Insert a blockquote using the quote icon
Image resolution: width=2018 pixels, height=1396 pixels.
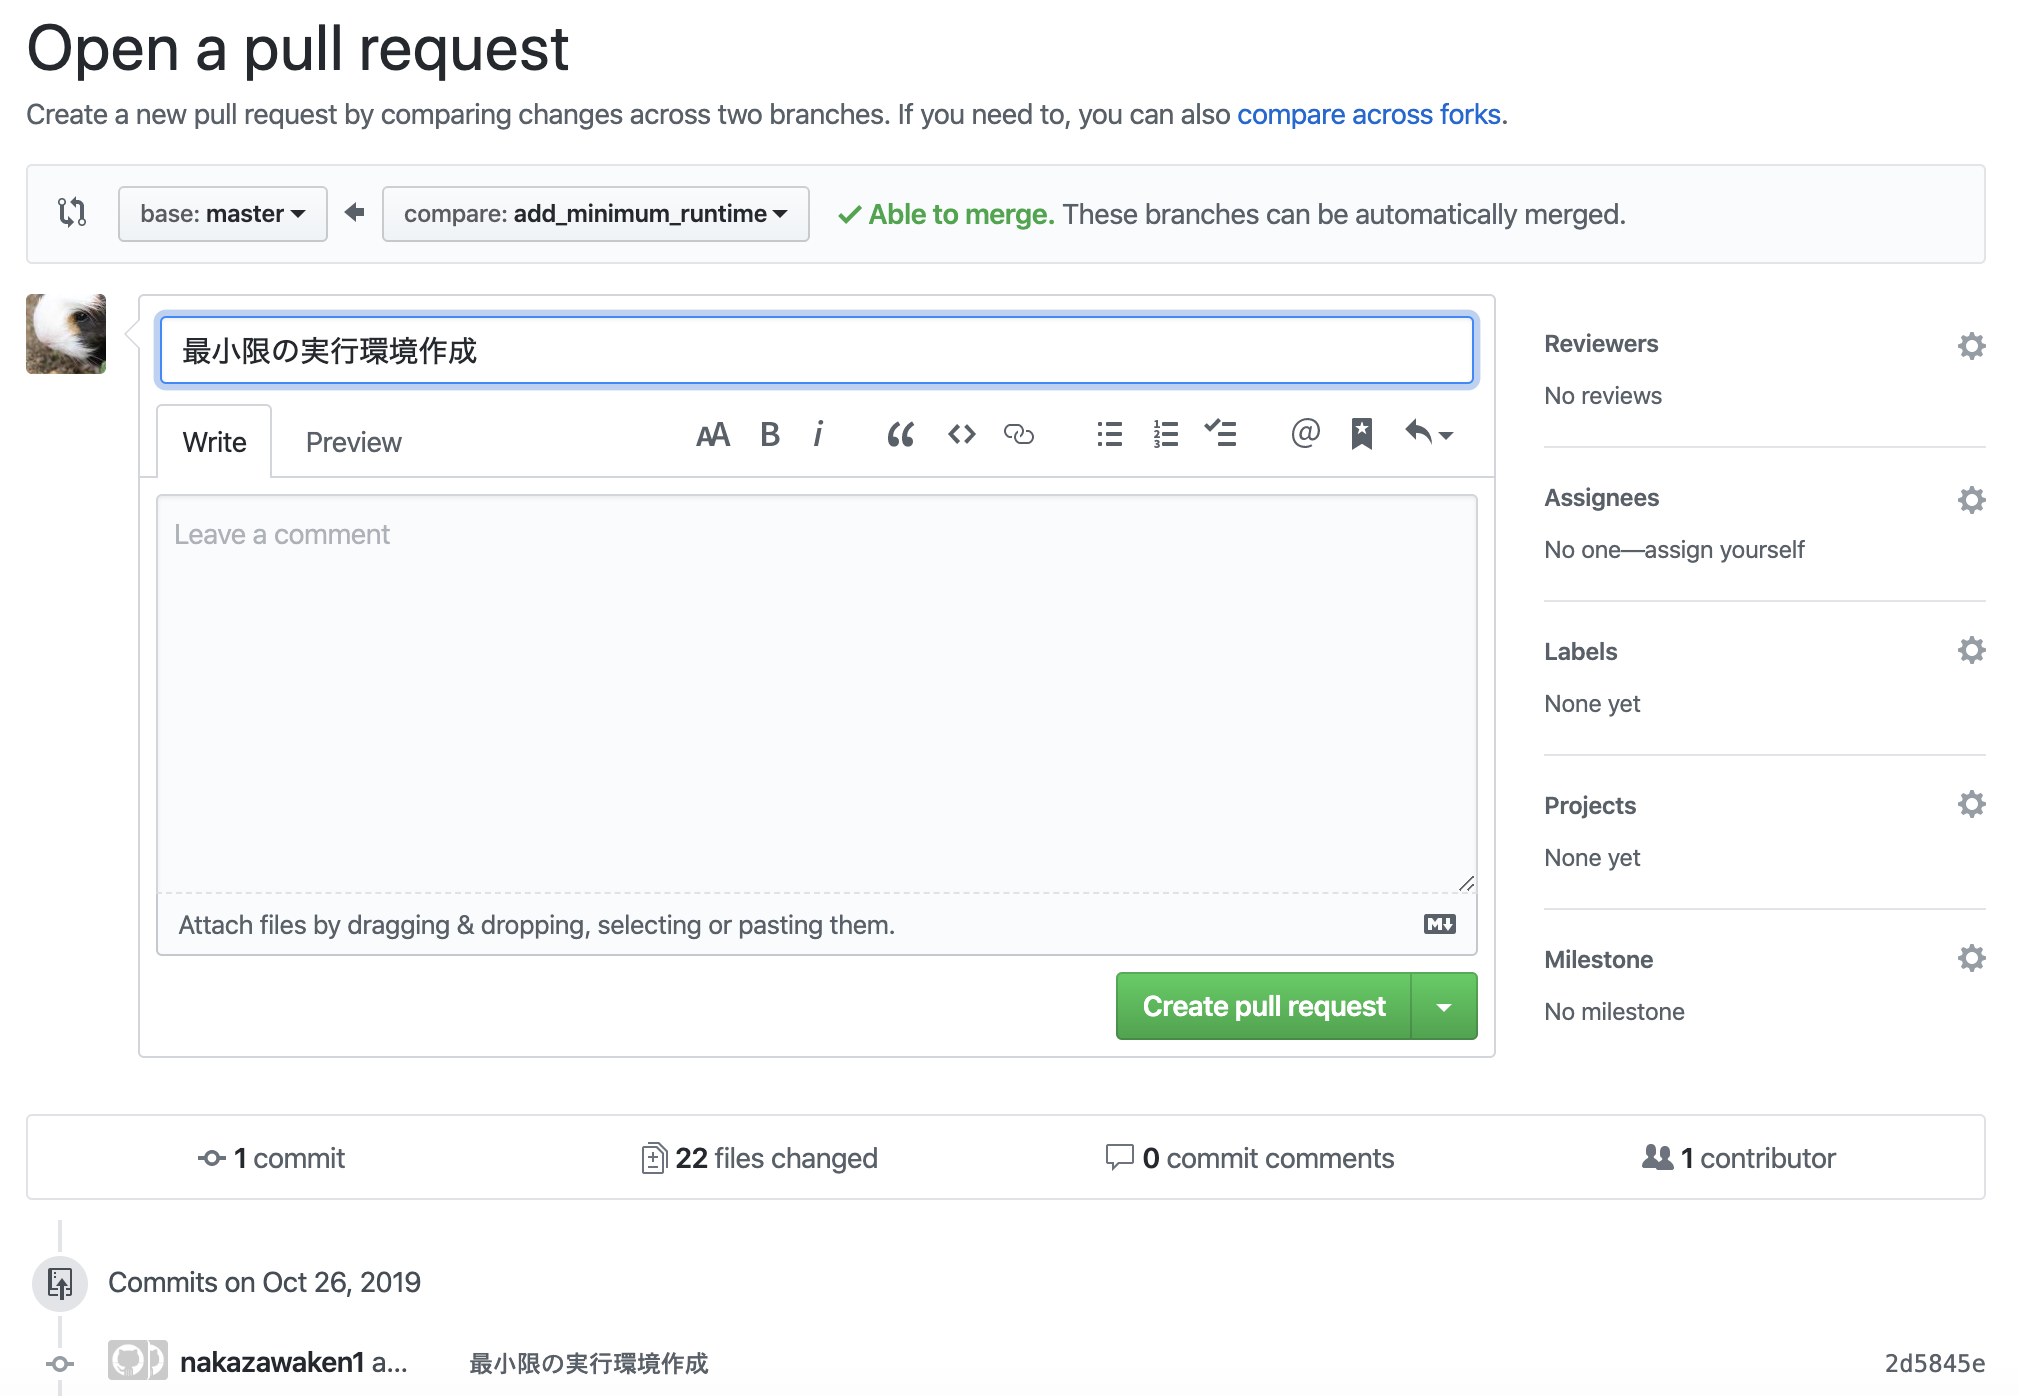[898, 434]
